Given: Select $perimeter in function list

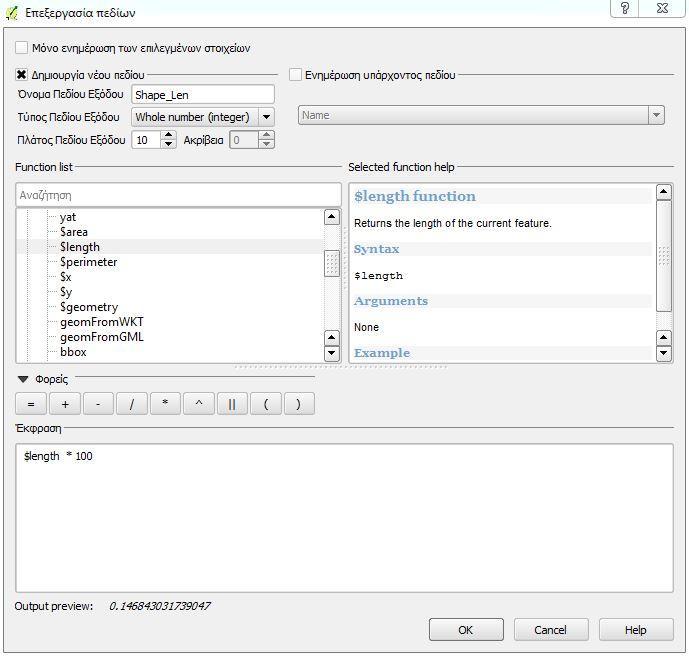Looking at the screenshot, I should click(x=88, y=262).
